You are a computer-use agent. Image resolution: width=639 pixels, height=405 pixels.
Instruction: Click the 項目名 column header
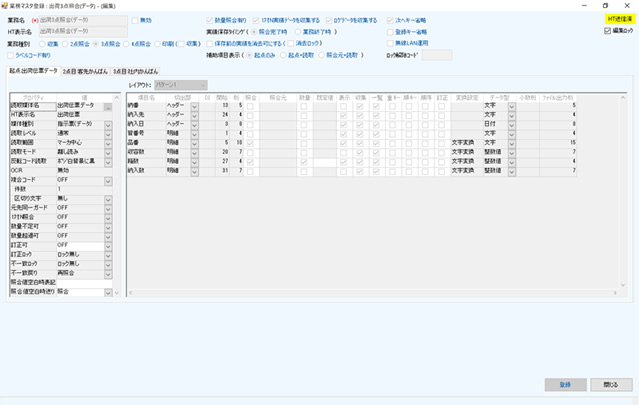146,96
